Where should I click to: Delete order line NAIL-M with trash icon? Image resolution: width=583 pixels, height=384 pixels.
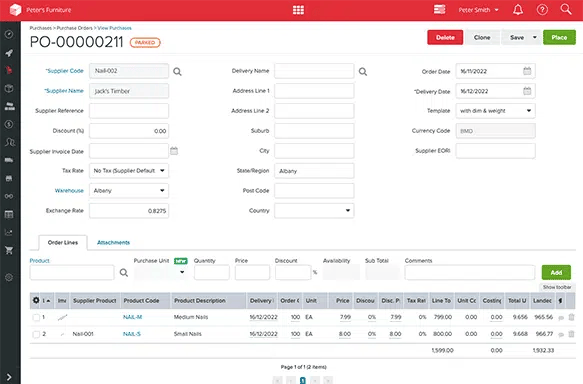pos(571,317)
